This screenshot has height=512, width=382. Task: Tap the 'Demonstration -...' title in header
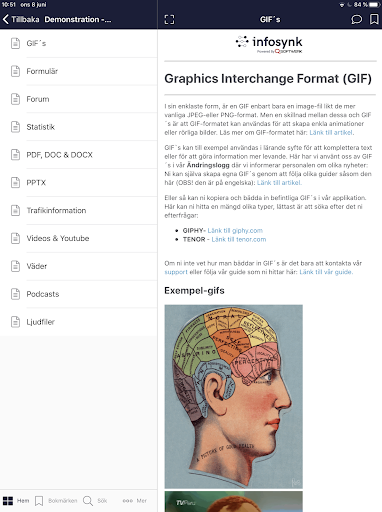78,19
